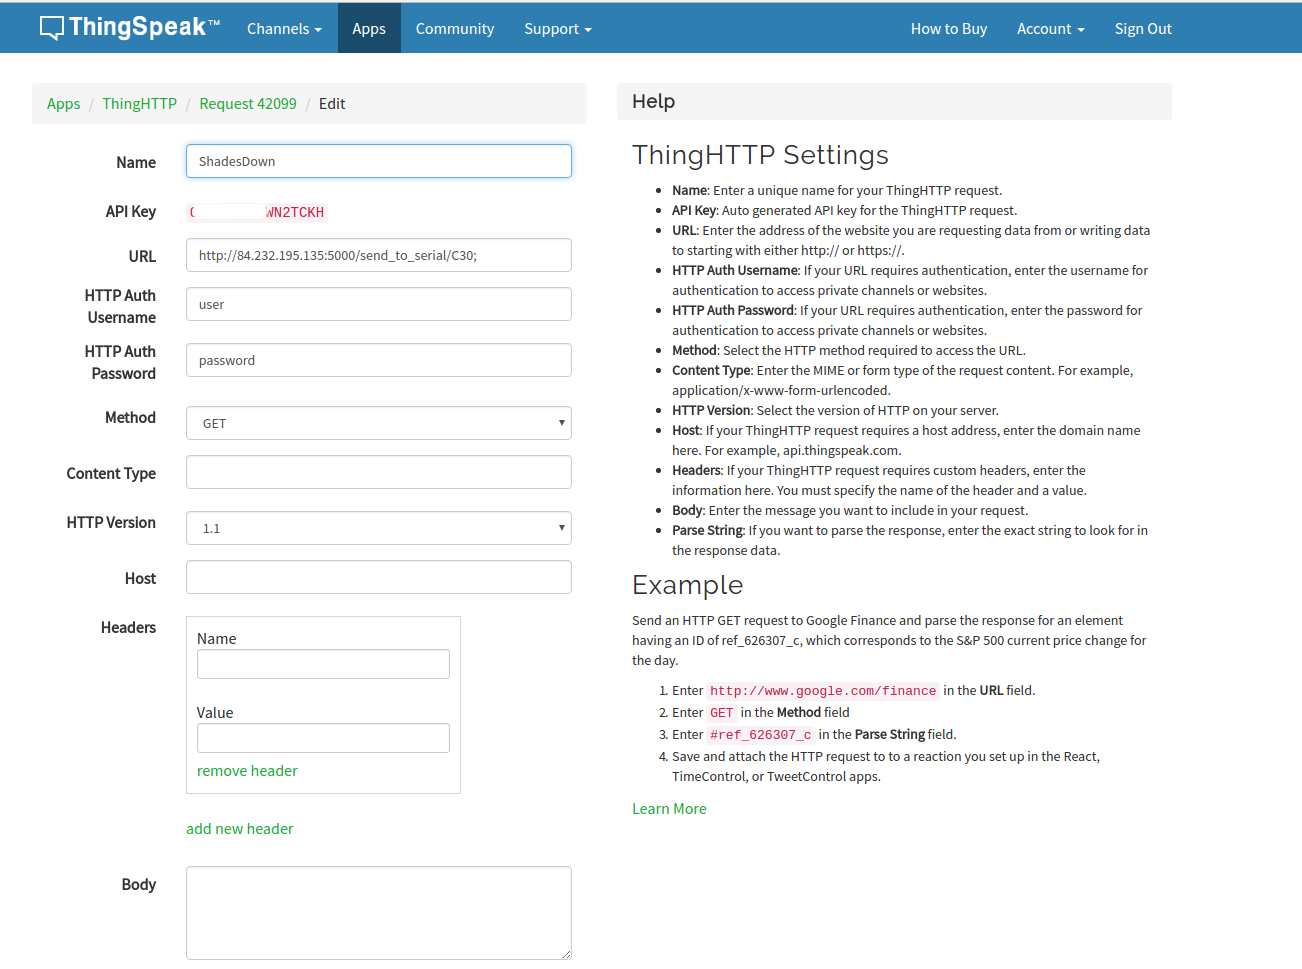The height and width of the screenshot is (969, 1302).
Task: Focus the HTTP Auth Username field
Action: click(x=379, y=304)
